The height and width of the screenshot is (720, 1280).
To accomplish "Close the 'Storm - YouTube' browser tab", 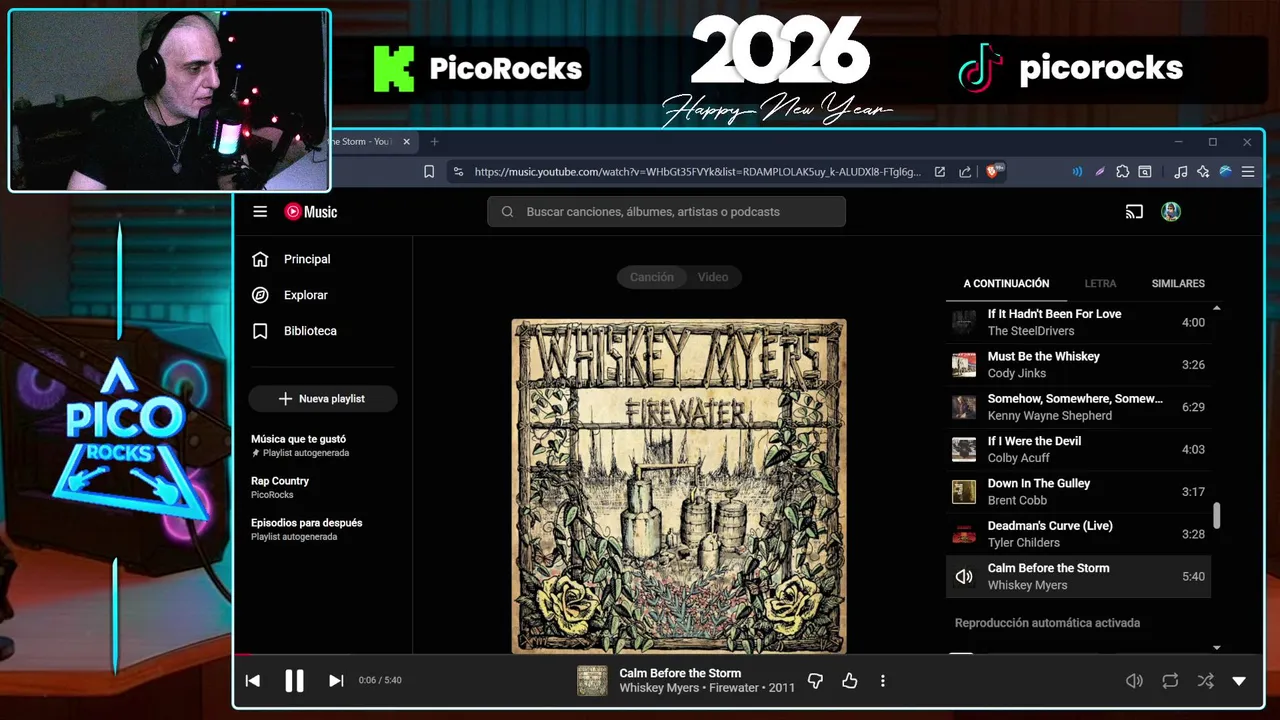I will pos(407,142).
